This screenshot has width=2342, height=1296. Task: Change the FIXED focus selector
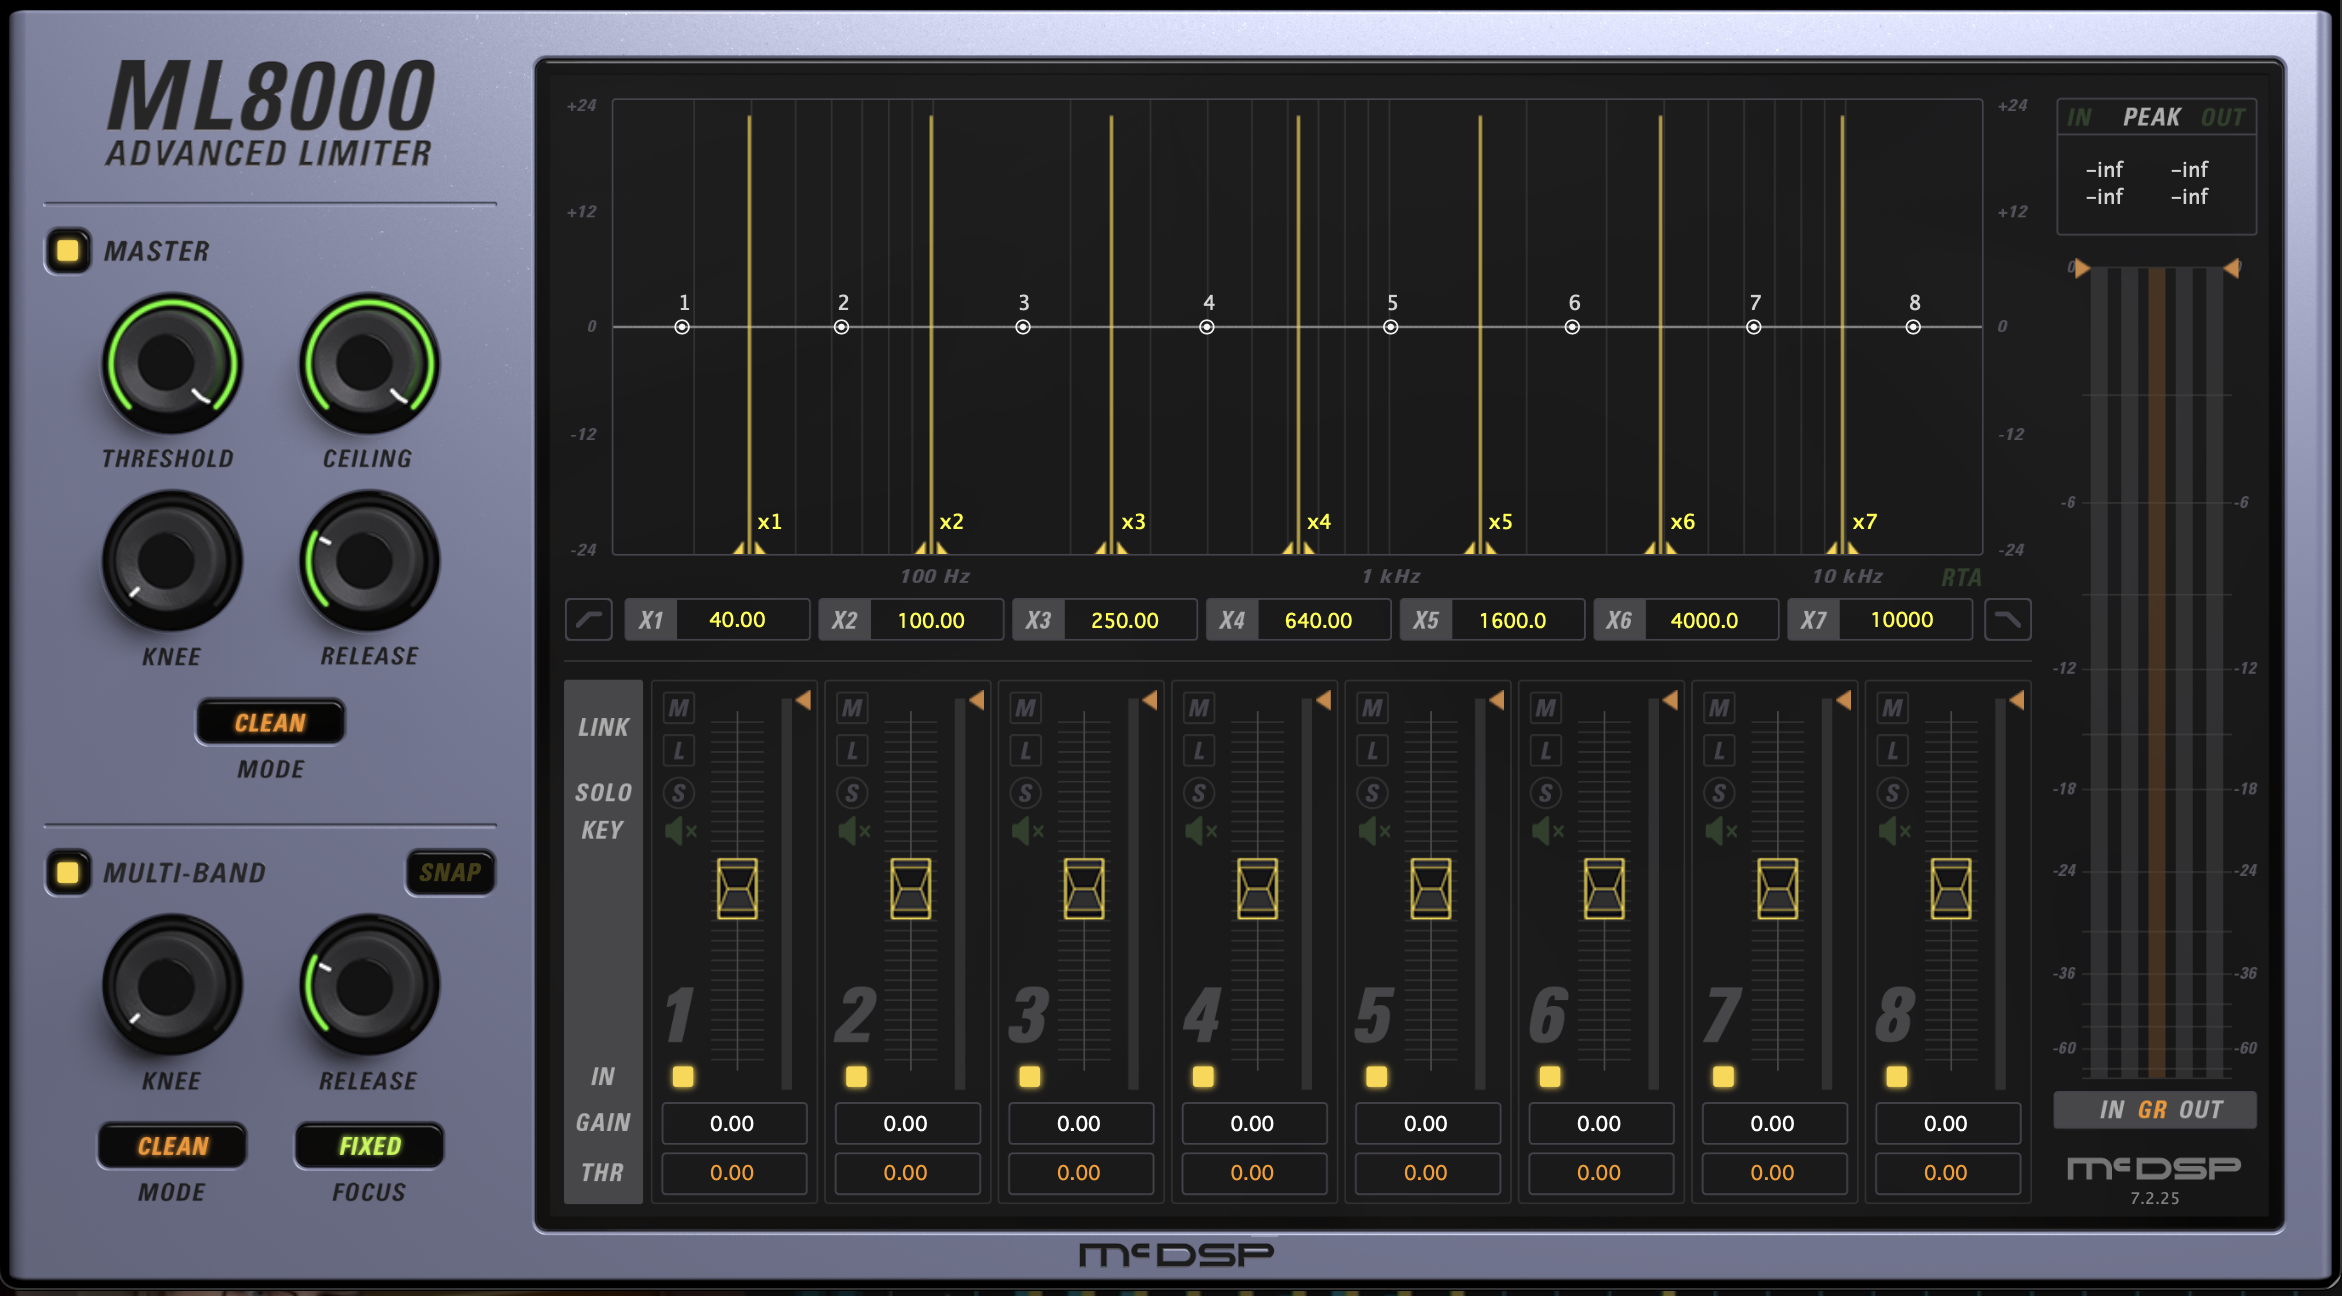click(x=370, y=1146)
